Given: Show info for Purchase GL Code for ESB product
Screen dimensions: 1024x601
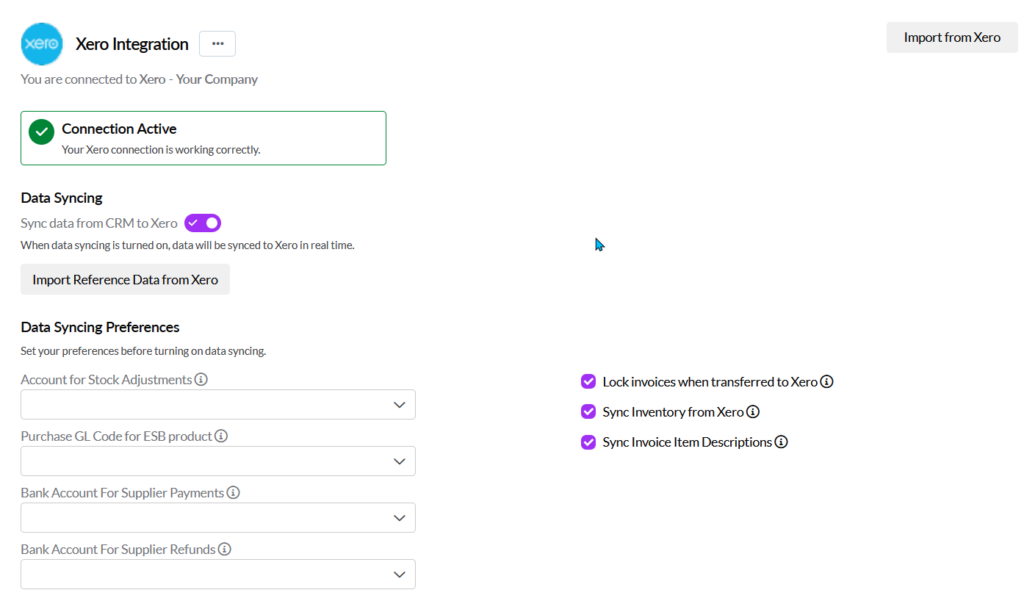Looking at the screenshot, I should [221, 436].
